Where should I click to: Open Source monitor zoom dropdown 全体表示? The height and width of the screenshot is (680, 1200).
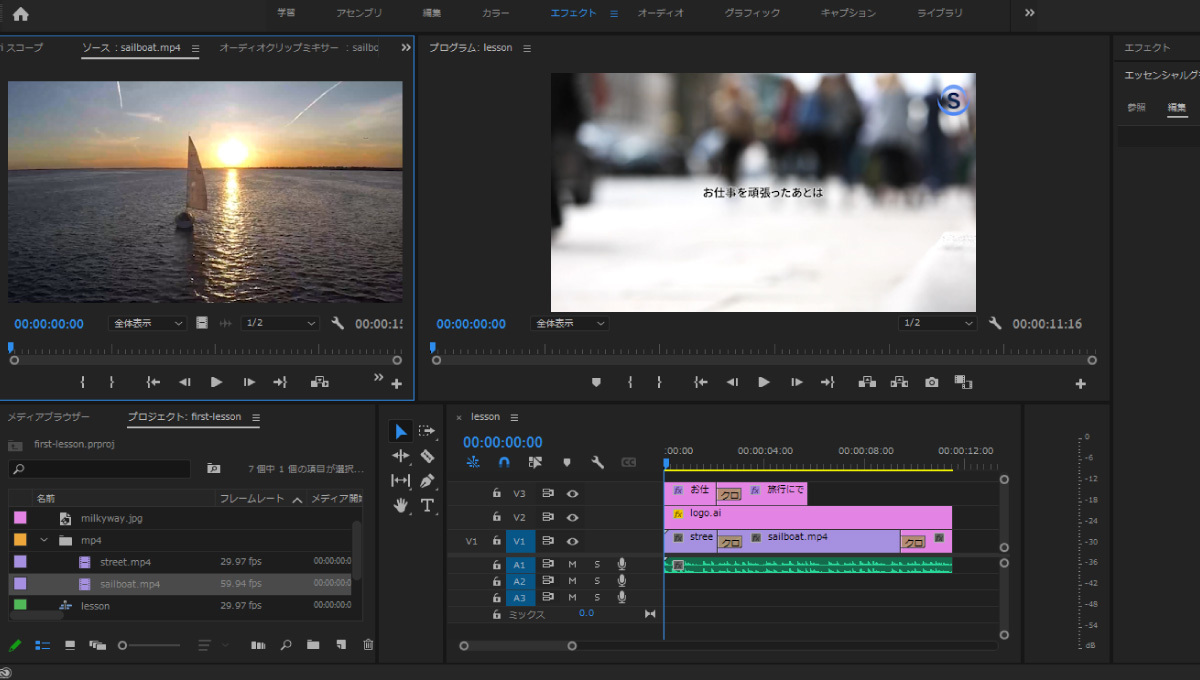pyautogui.click(x=147, y=323)
